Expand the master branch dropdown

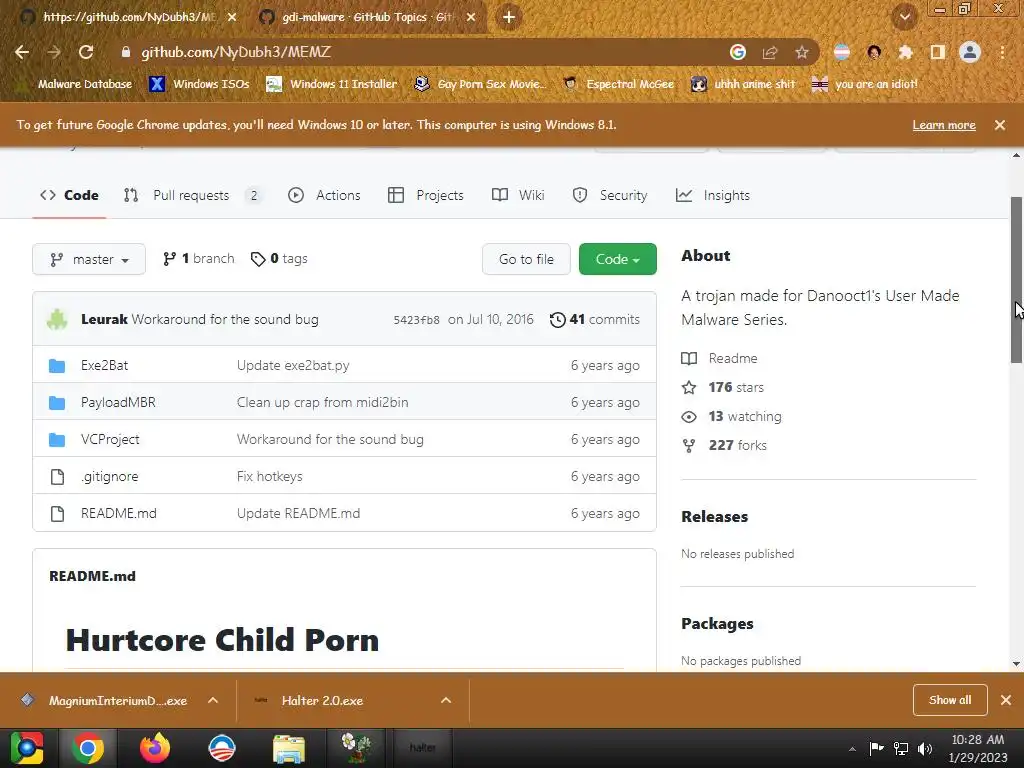(x=89, y=259)
